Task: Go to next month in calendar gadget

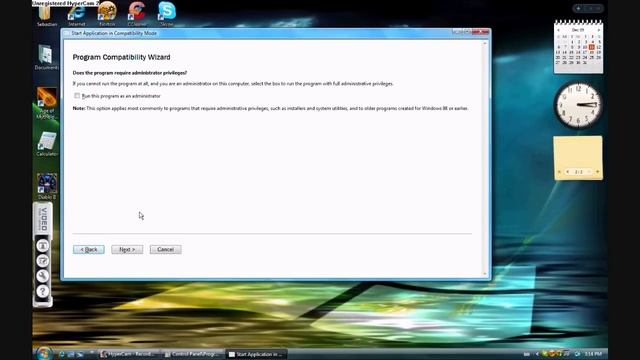Action: (x=598, y=30)
